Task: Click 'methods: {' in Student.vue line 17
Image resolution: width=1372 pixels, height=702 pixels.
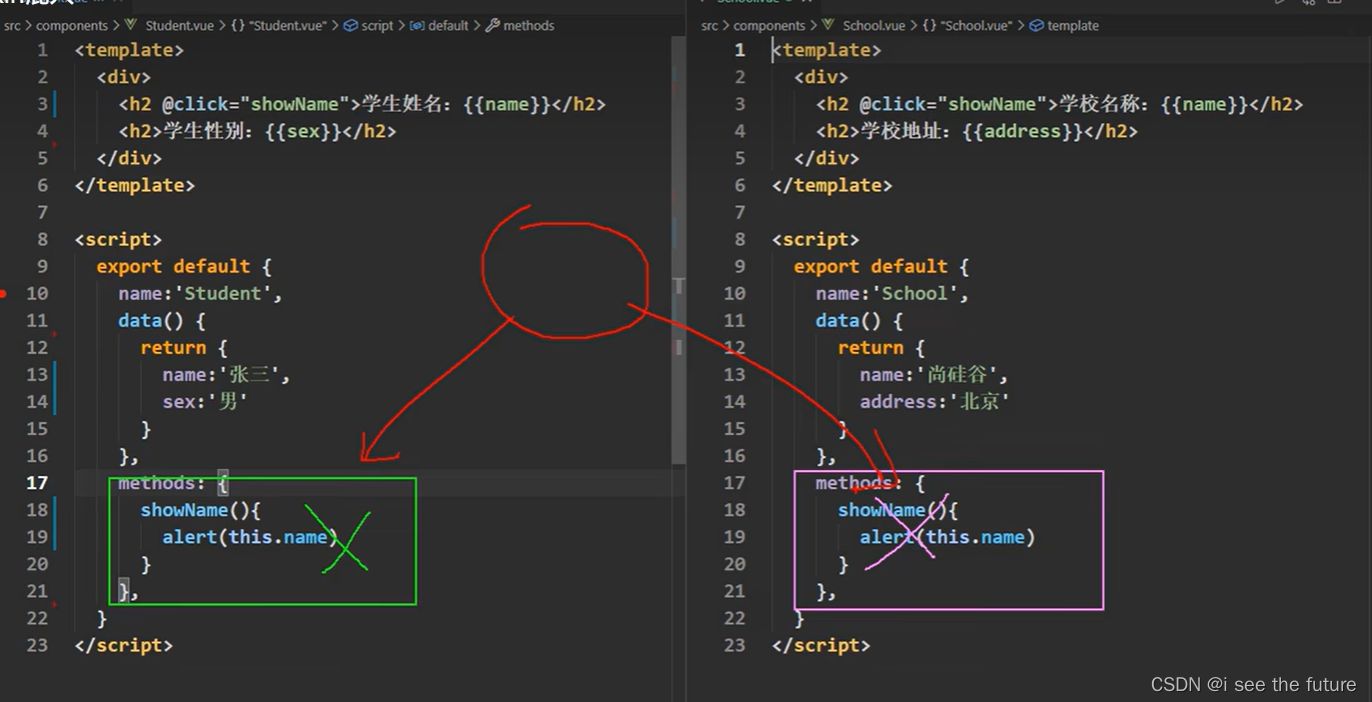Action: [x=173, y=483]
